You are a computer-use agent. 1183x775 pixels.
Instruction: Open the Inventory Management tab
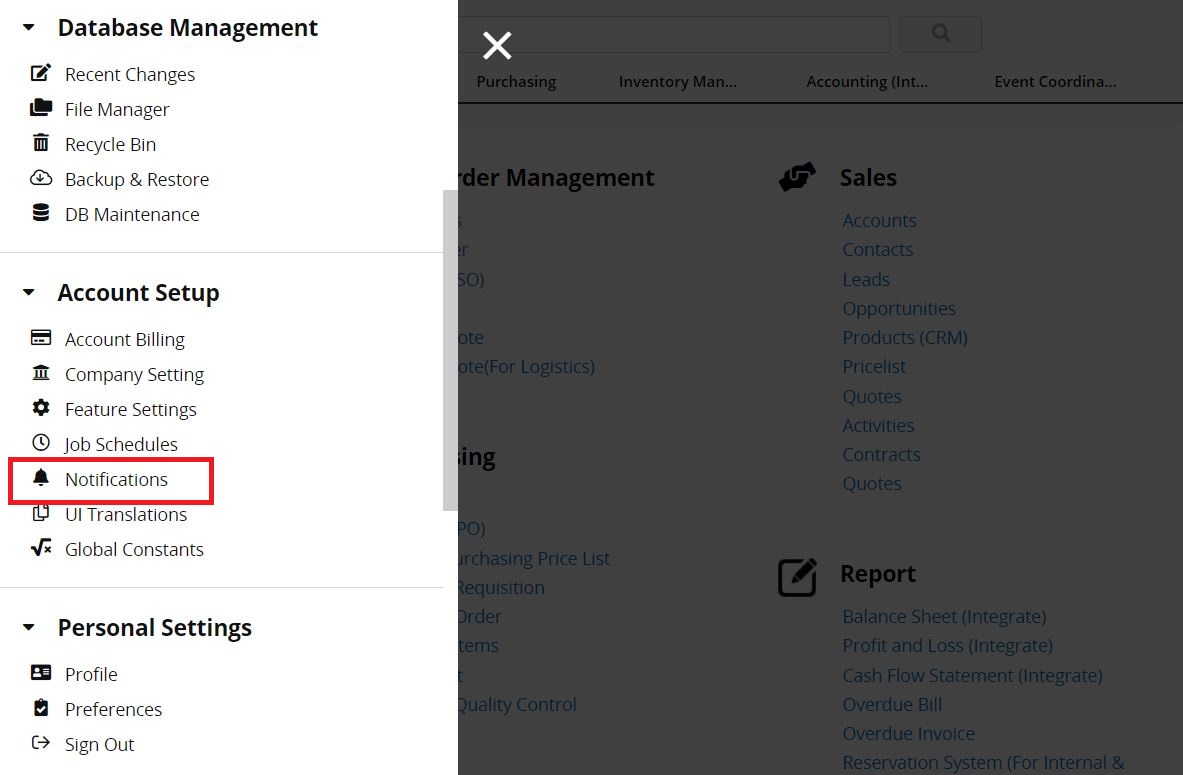click(x=678, y=81)
